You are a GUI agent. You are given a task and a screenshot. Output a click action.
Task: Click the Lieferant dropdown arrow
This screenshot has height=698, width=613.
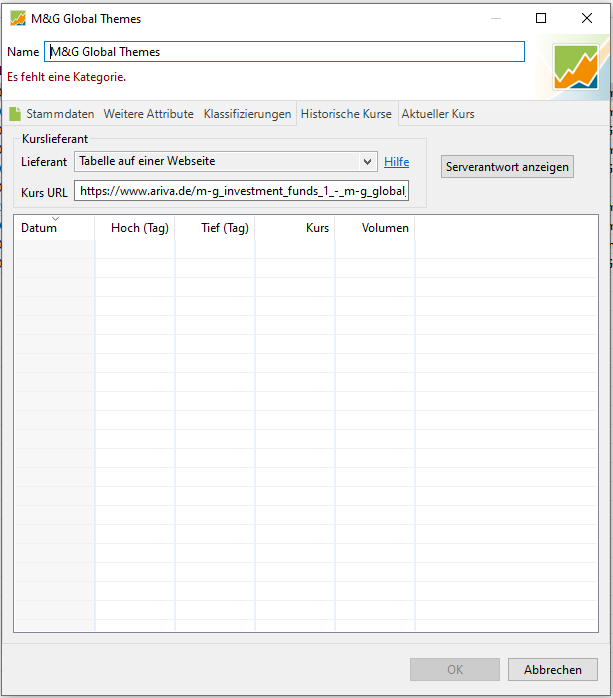[367, 162]
